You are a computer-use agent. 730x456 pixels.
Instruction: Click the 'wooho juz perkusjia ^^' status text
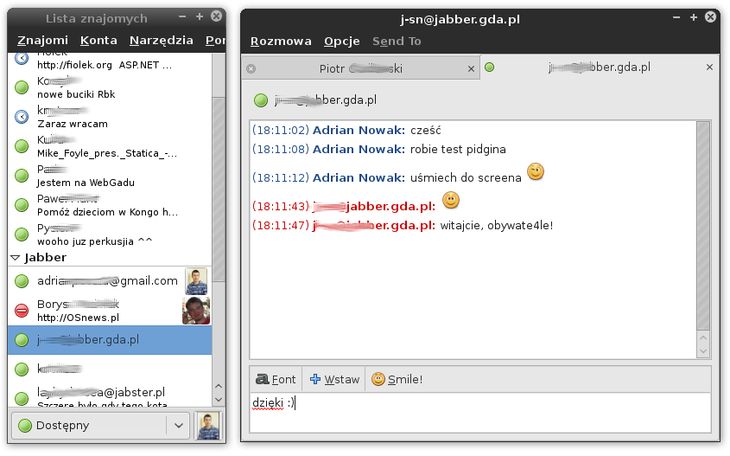pyautogui.click(x=95, y=242)
